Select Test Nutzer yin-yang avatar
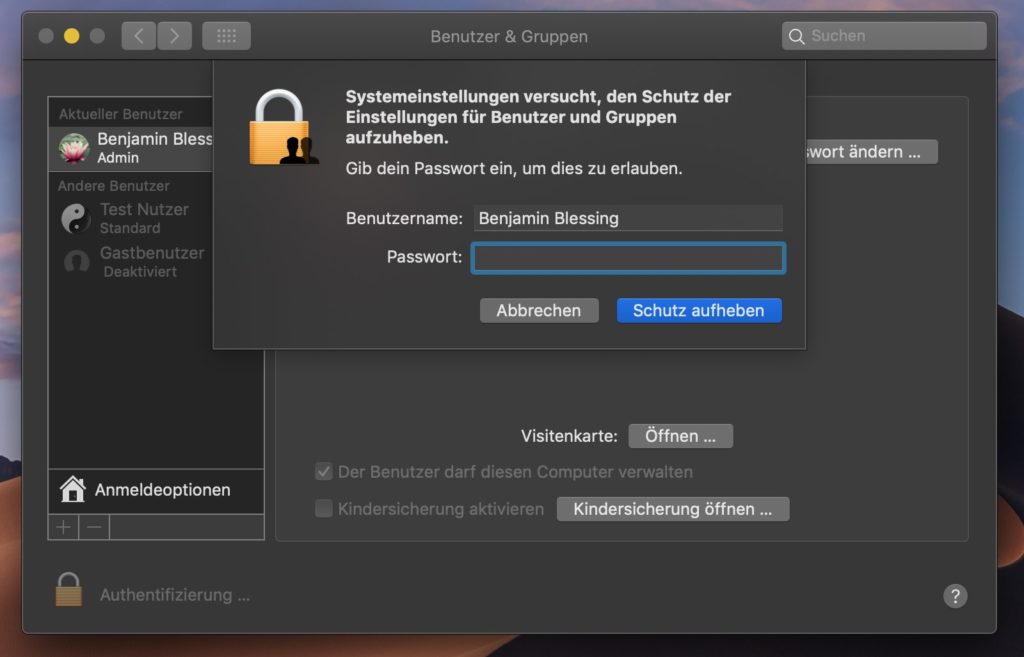The width and height of the screenshot is (1024, 657). point(76,218)
